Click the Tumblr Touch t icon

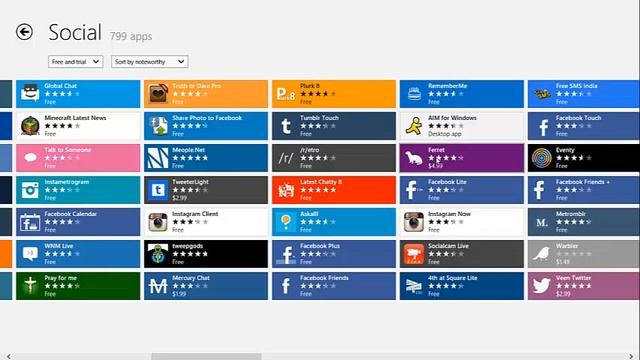pos(286,126)
